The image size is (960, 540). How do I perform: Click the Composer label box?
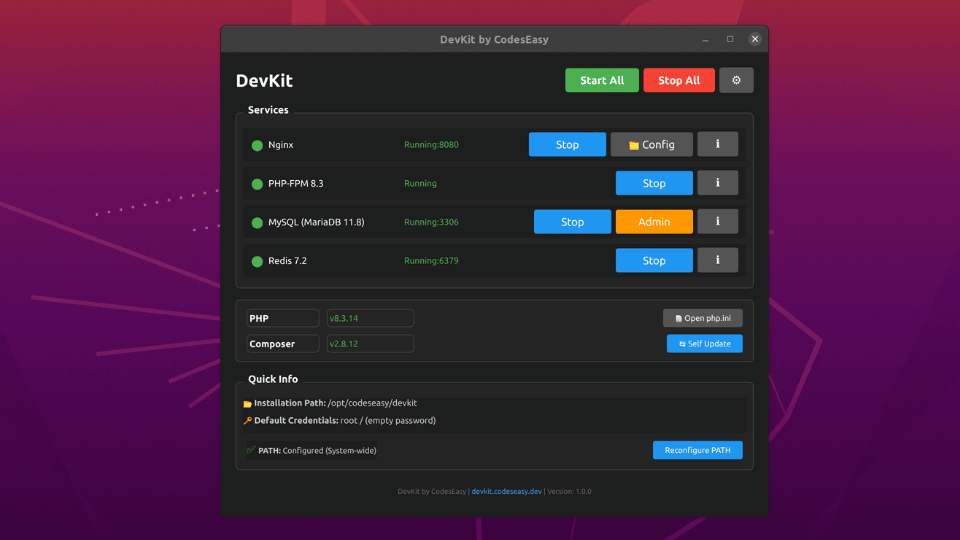coord(282,343)
